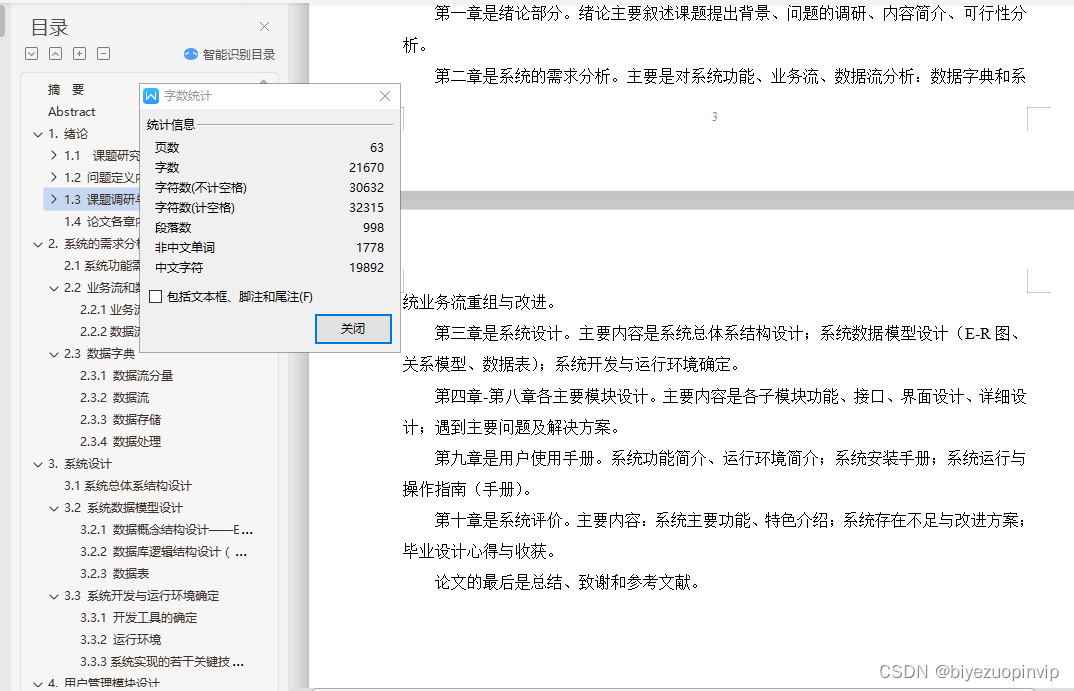
Task: Enable 包括文本框、脚注和尾注 checkbox
Action: [155, 297]
